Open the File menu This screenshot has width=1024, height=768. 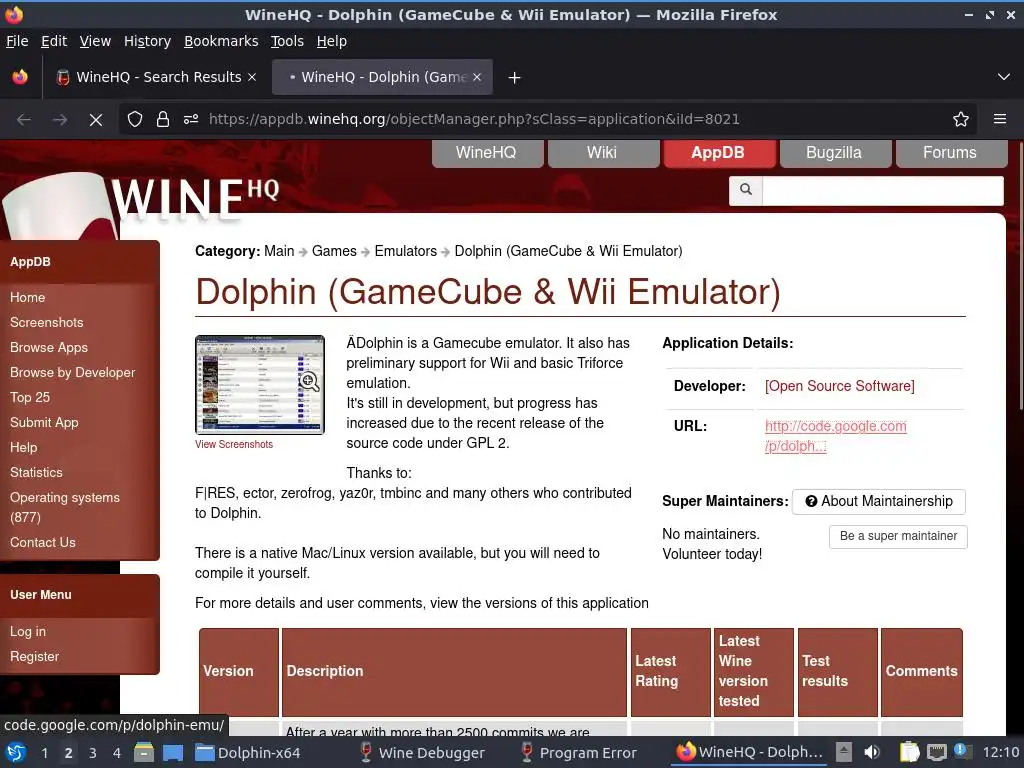coord(17,41)
